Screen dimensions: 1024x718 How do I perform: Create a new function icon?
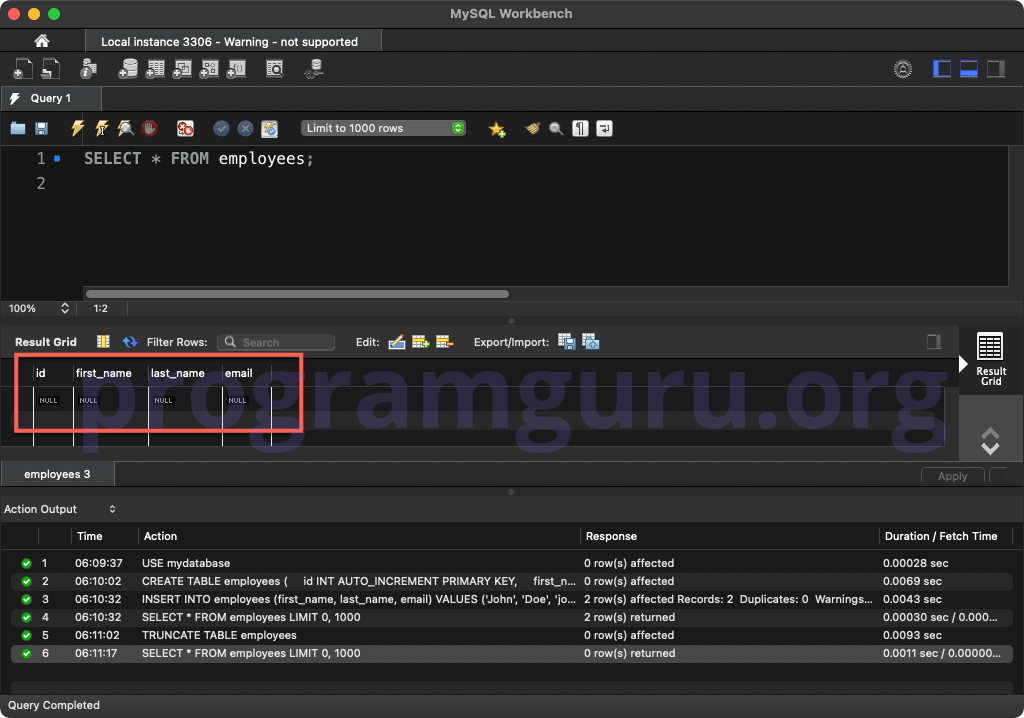(x=236, y=69)
